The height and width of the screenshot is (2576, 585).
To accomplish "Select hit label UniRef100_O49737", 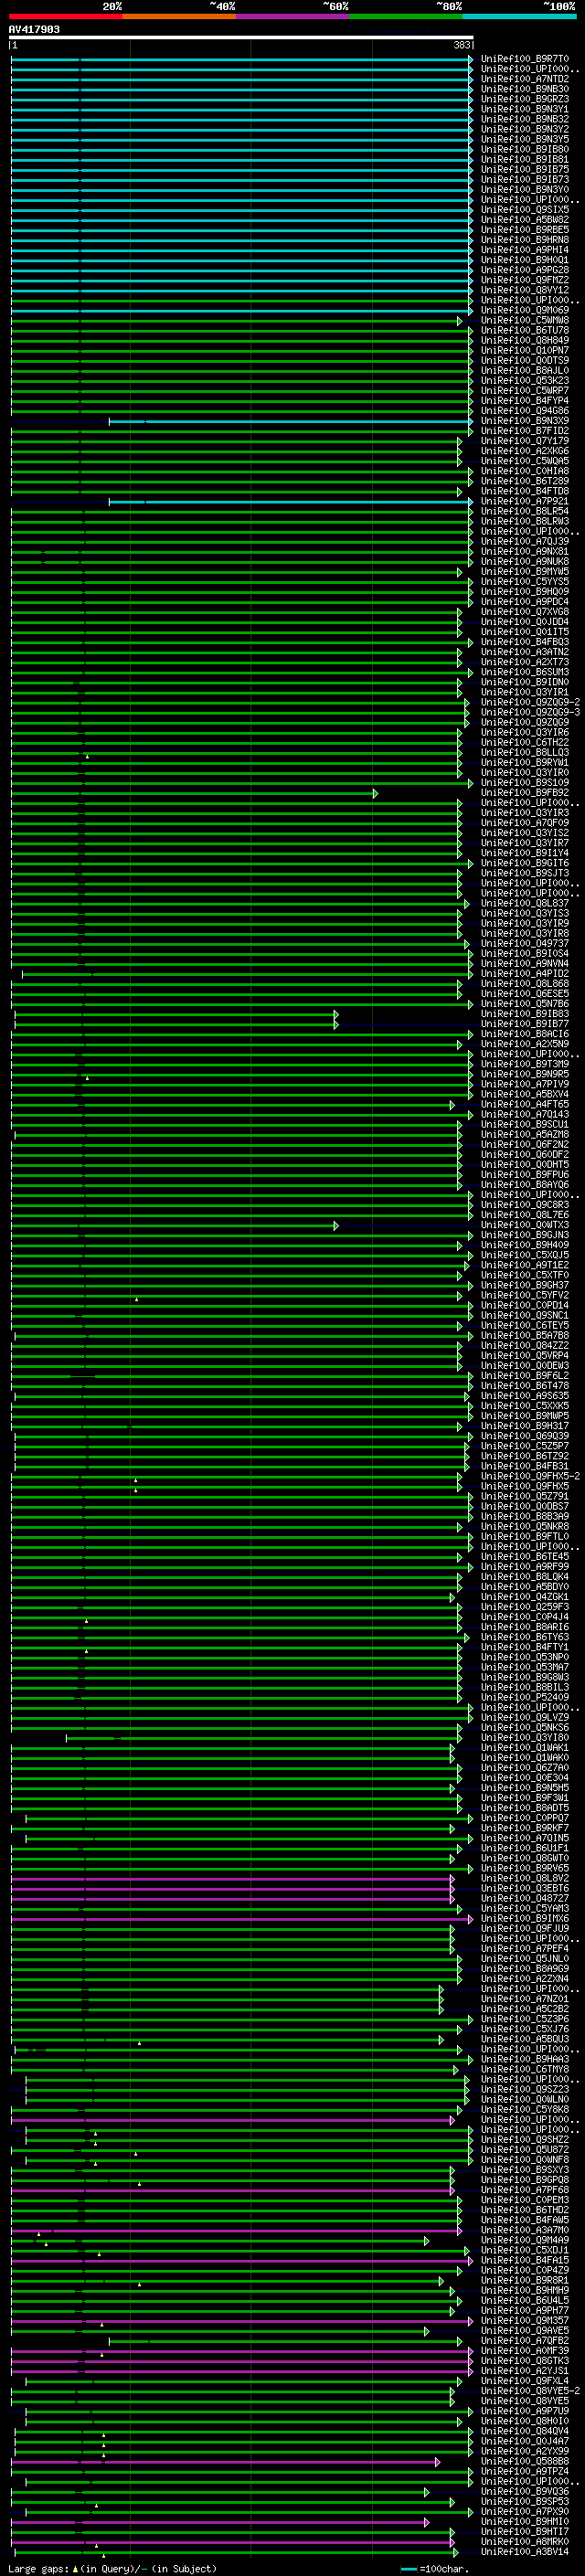I will [525, 943].
